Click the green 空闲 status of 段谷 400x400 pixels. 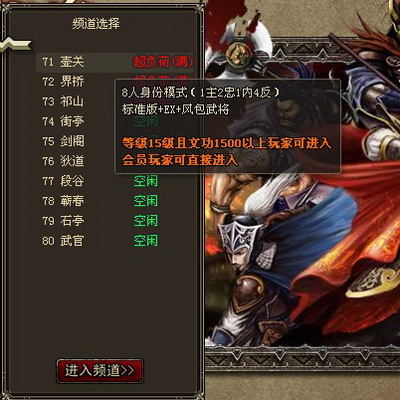146,181
